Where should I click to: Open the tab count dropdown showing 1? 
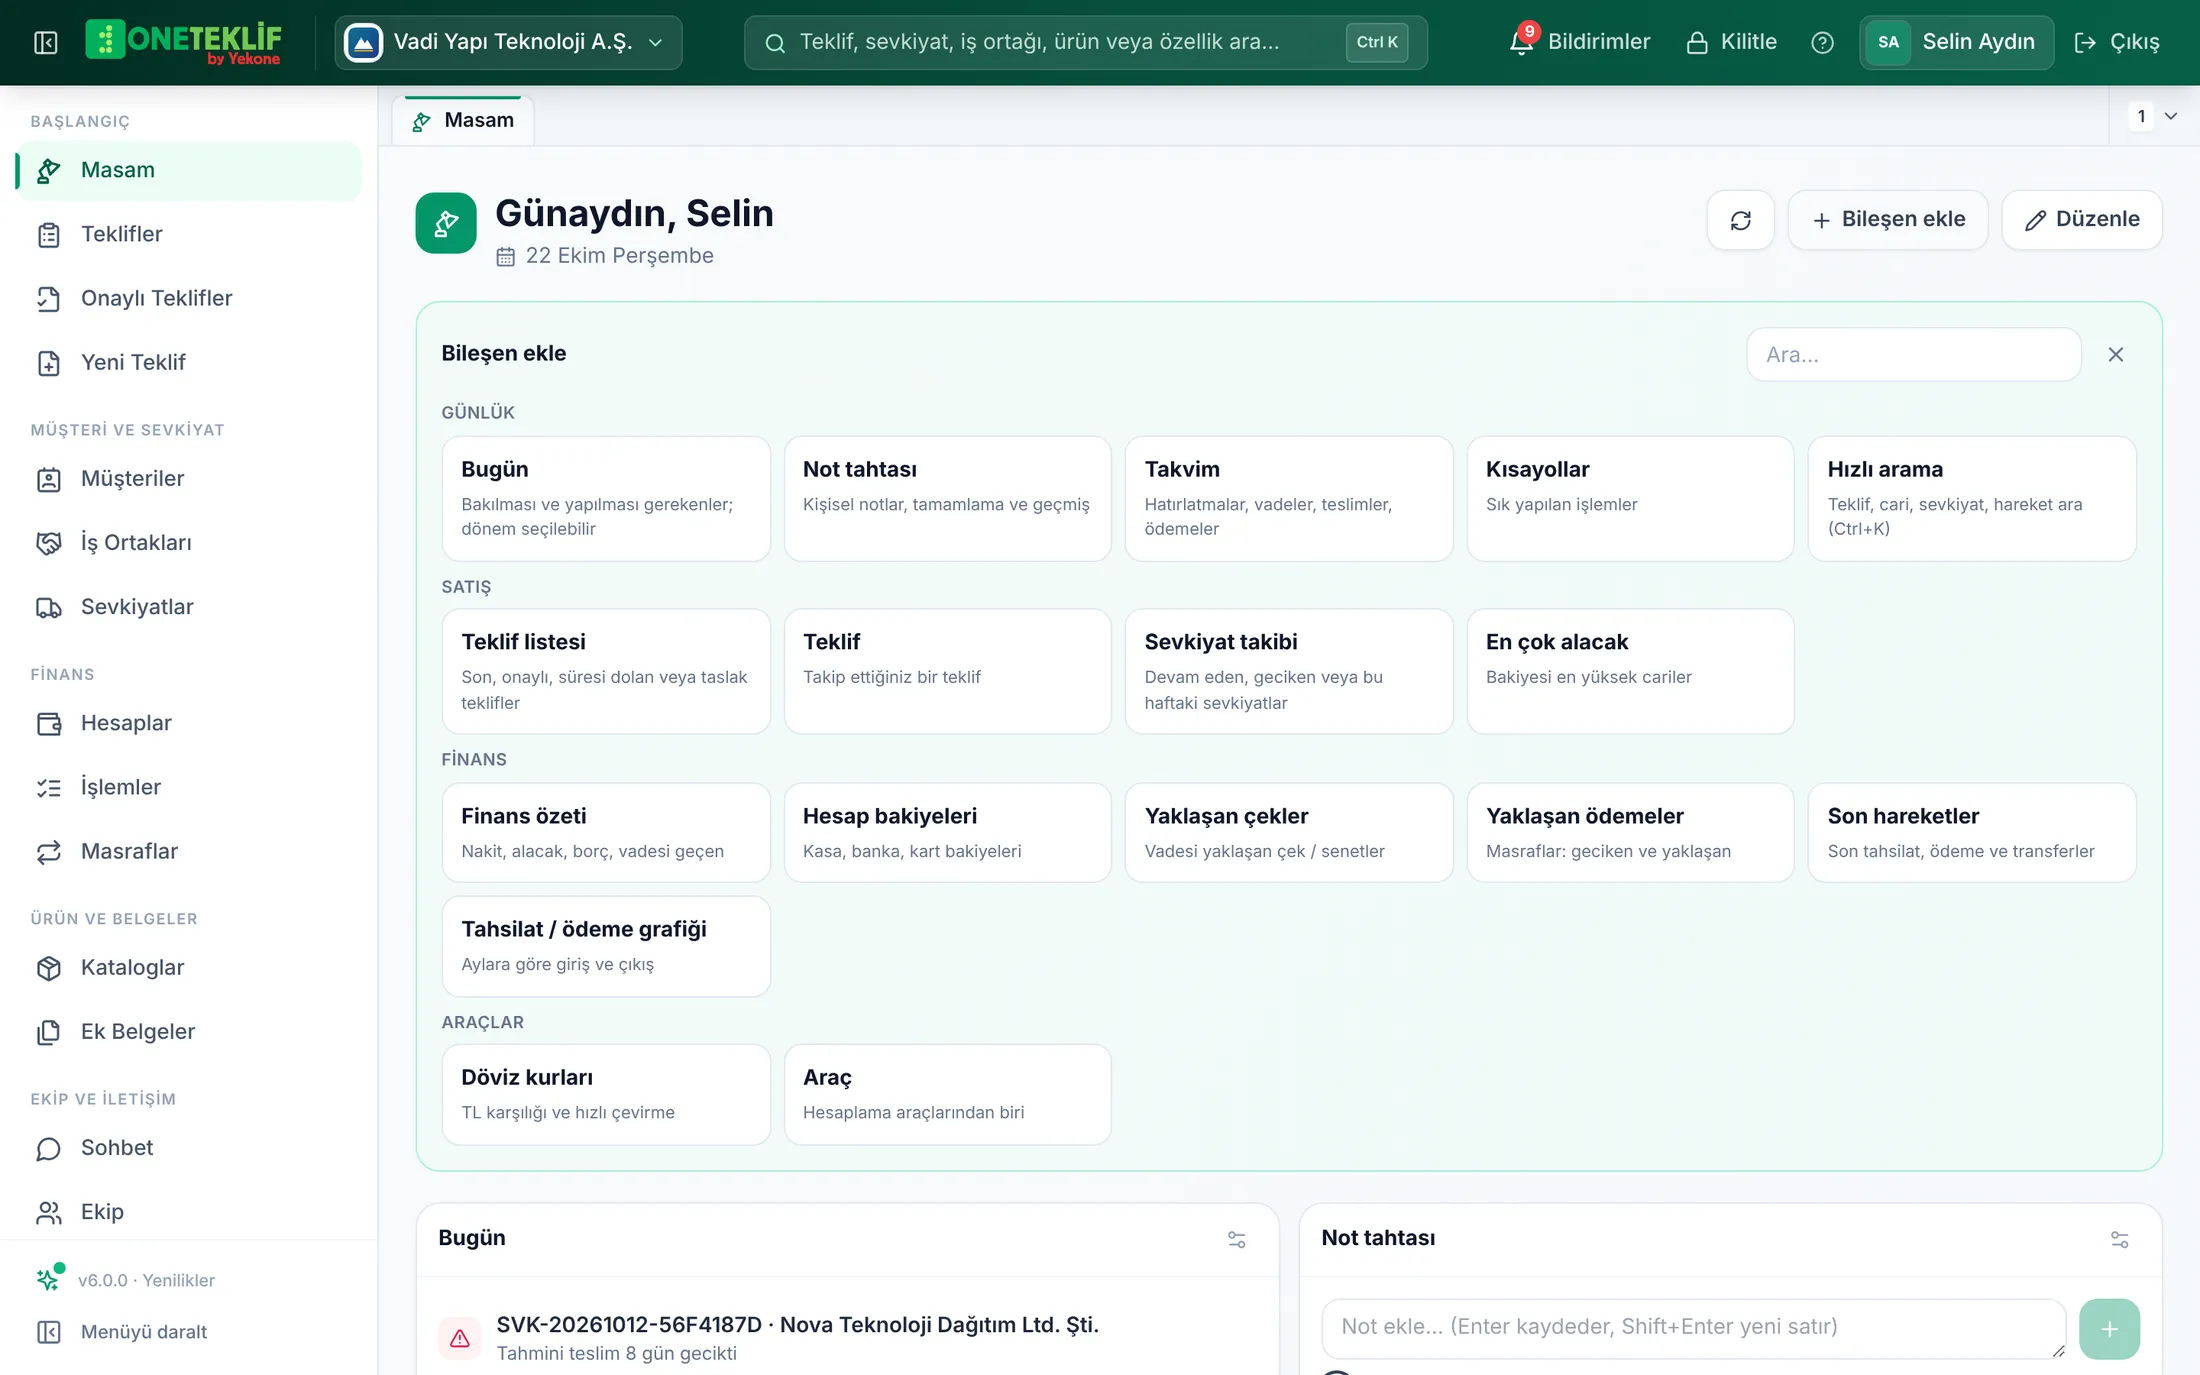point(2154,116)
